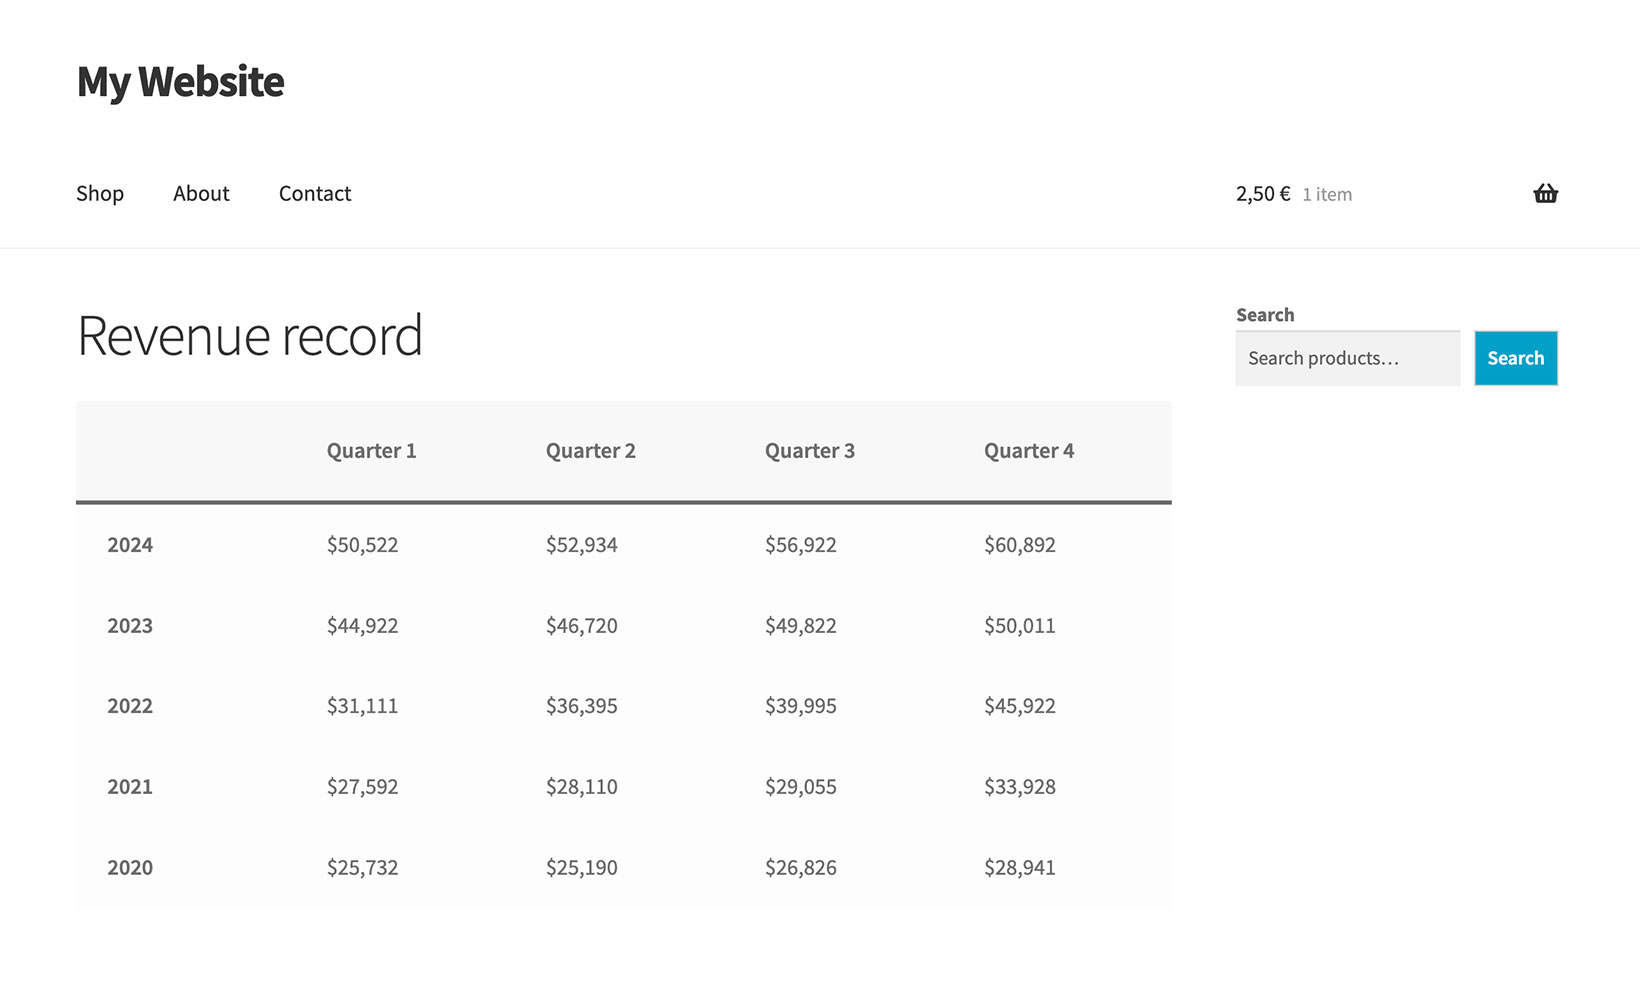This screenshot has height=1003, width=1640.
Task: Click the Quarter 2 column header
Action: pyautogui.click(x=590, y=451)
